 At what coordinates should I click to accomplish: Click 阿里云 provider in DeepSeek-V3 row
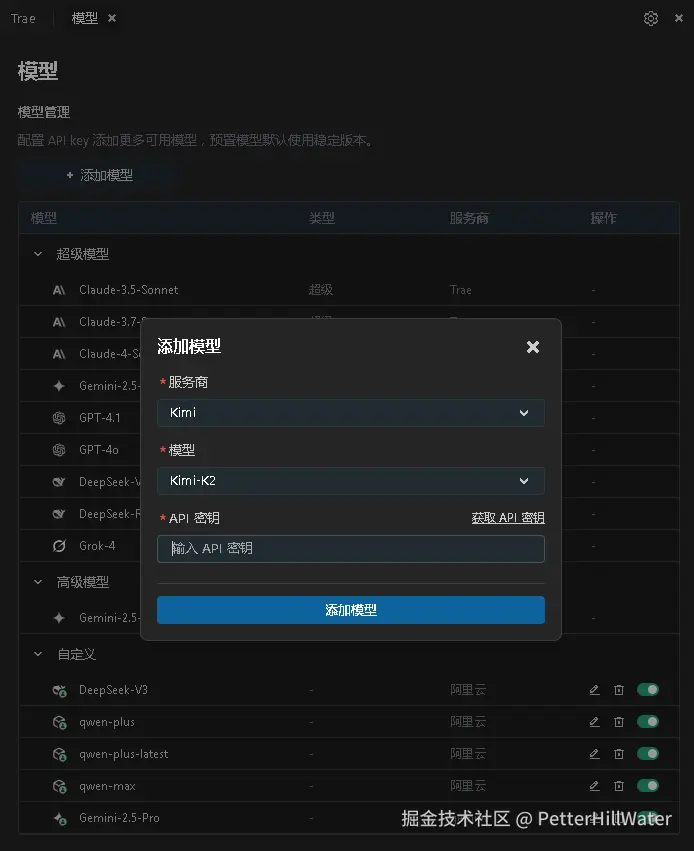coord(468,690)
